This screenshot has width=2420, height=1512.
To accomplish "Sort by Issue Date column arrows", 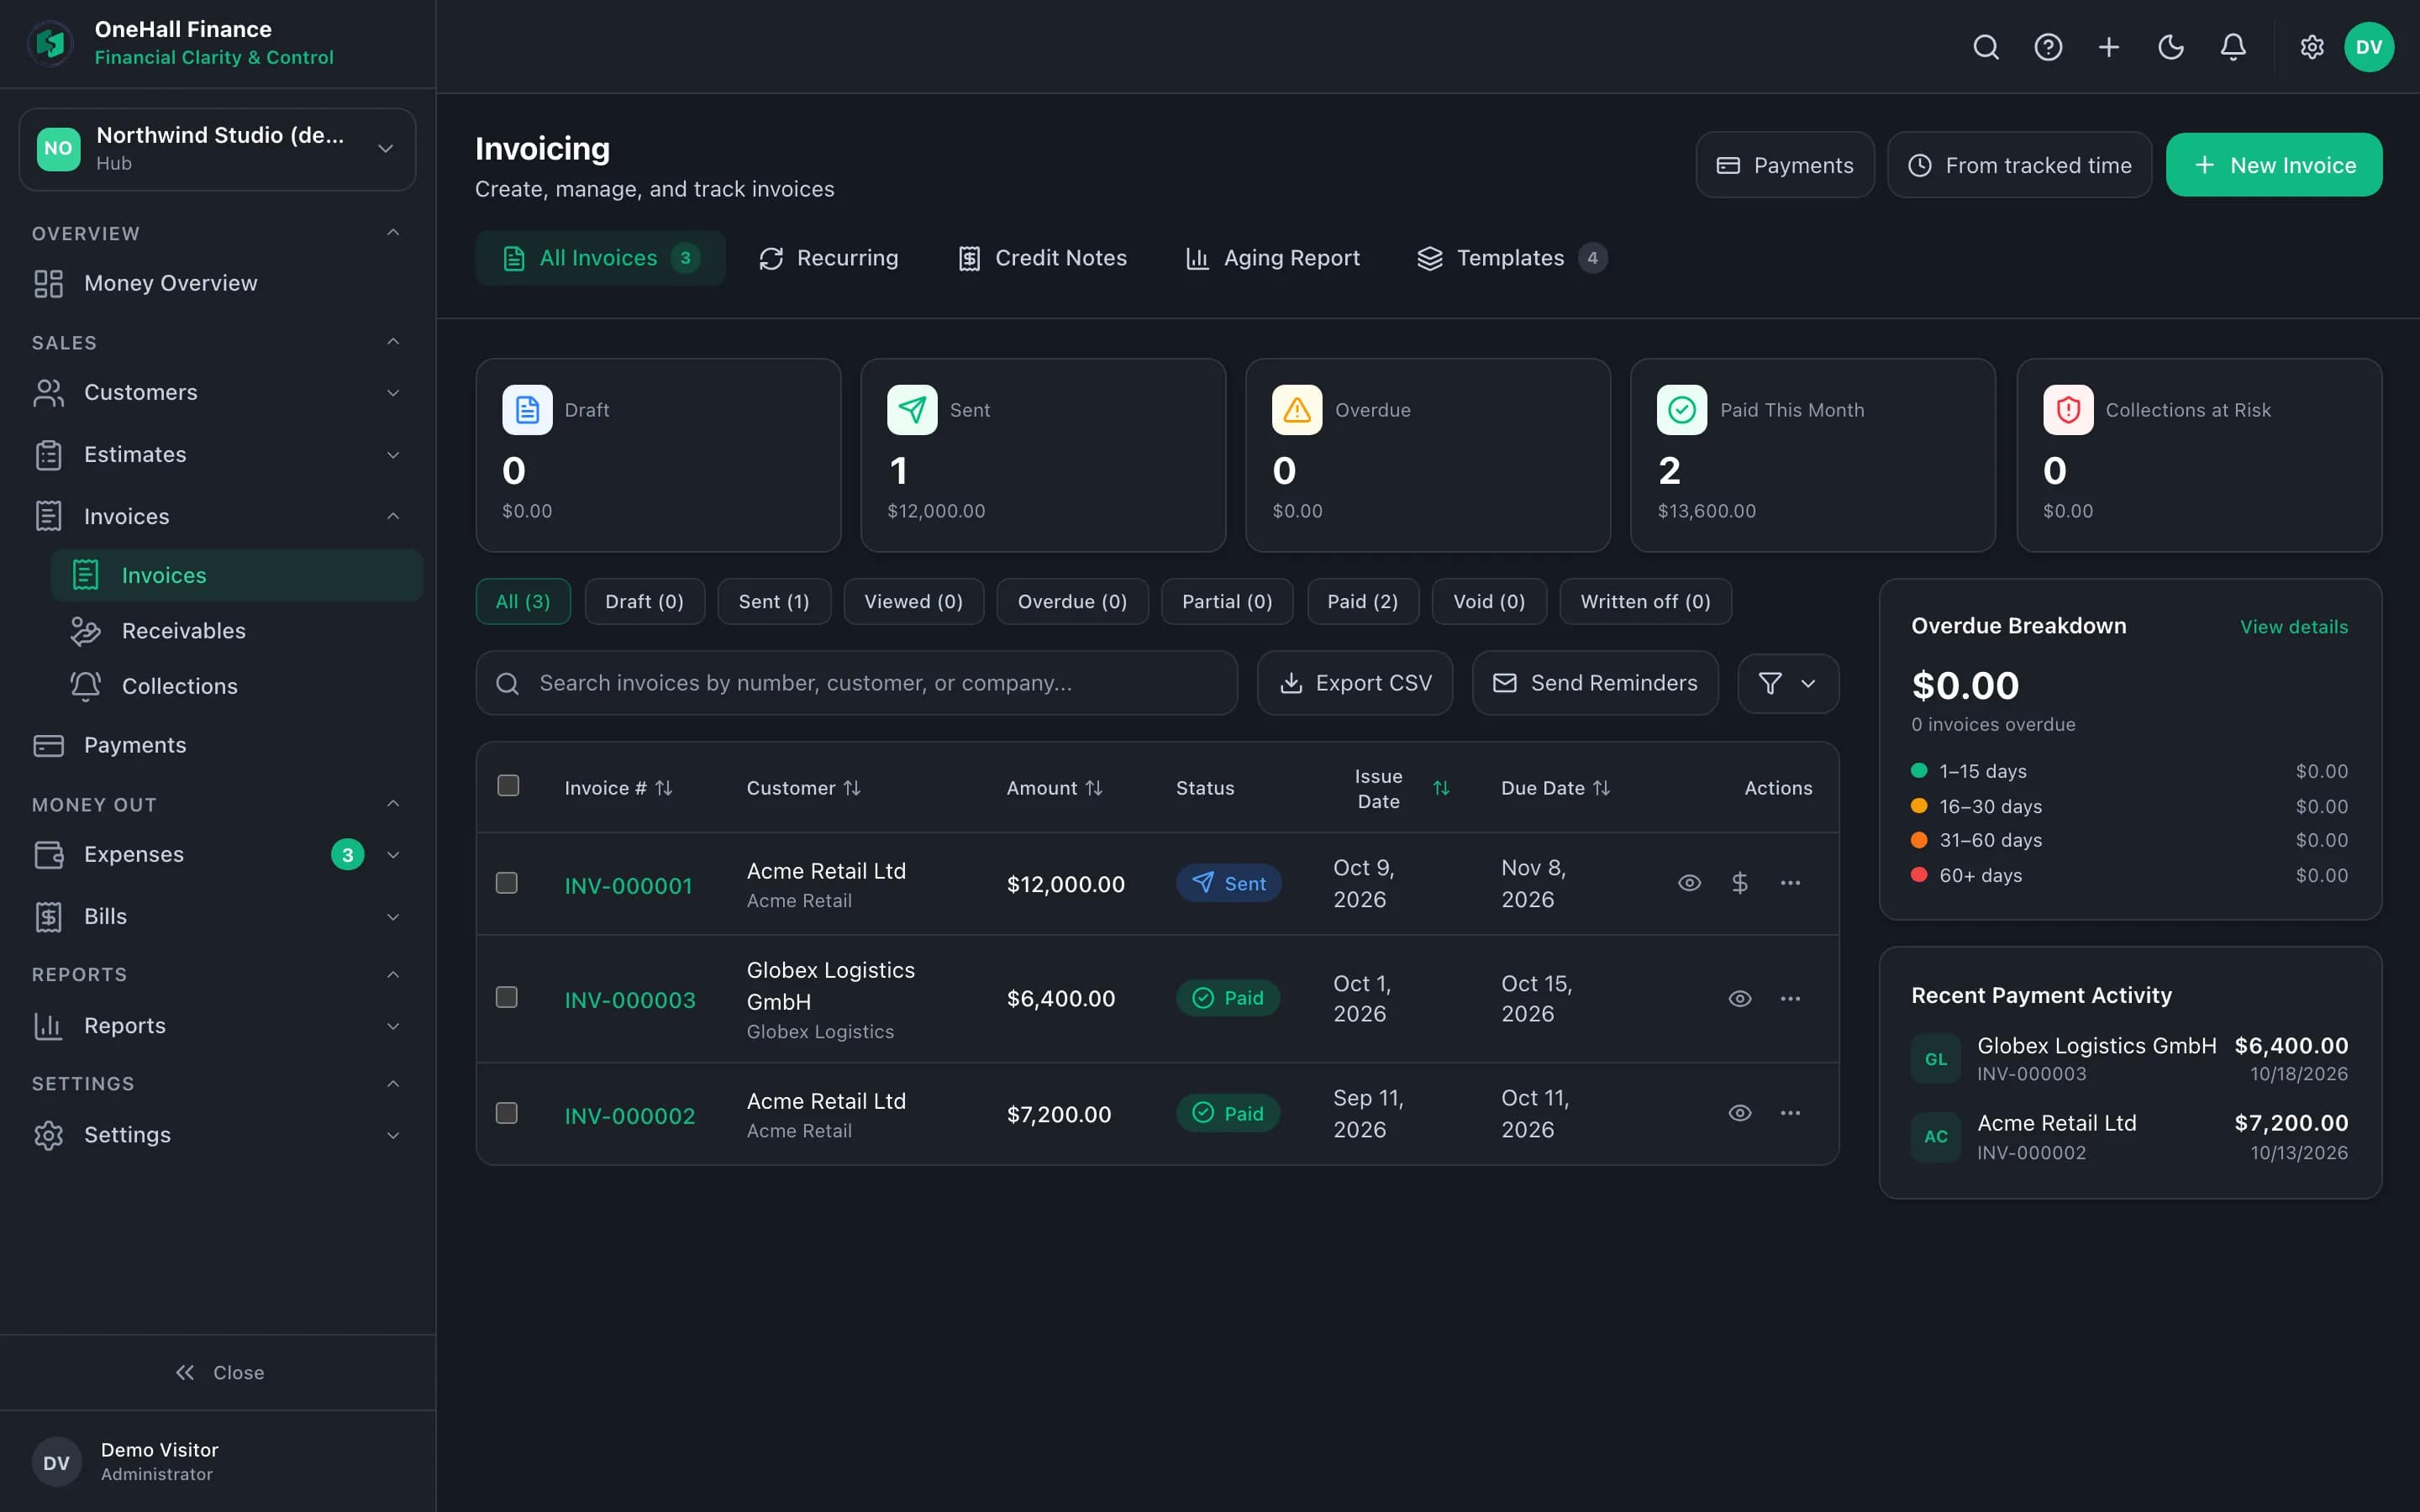I will click(1441, 788).
